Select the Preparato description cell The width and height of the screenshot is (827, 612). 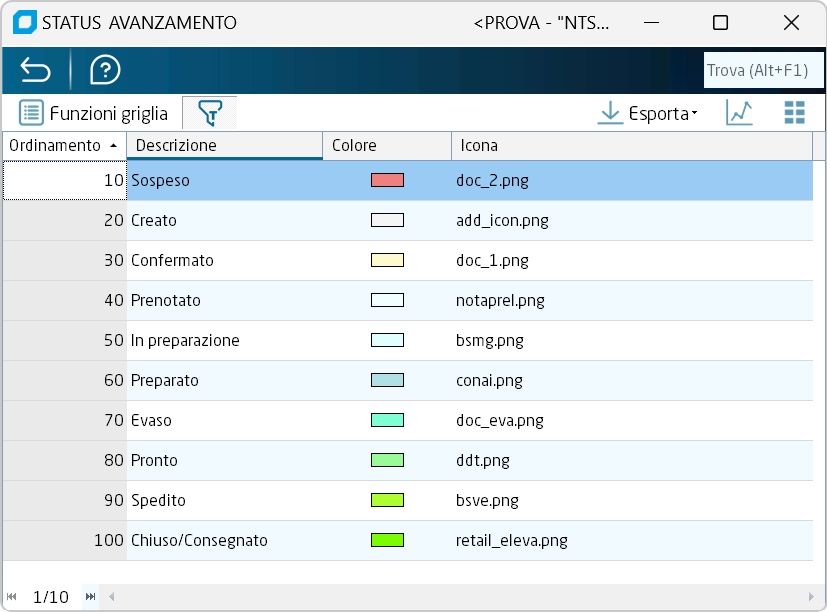224,380
